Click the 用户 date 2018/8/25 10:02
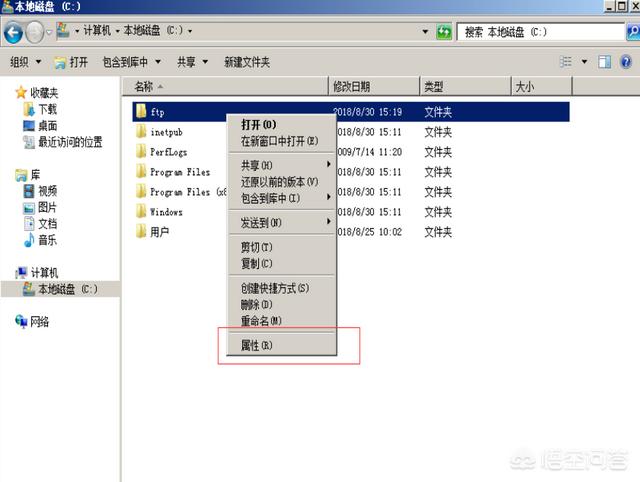 coord(370,232)
